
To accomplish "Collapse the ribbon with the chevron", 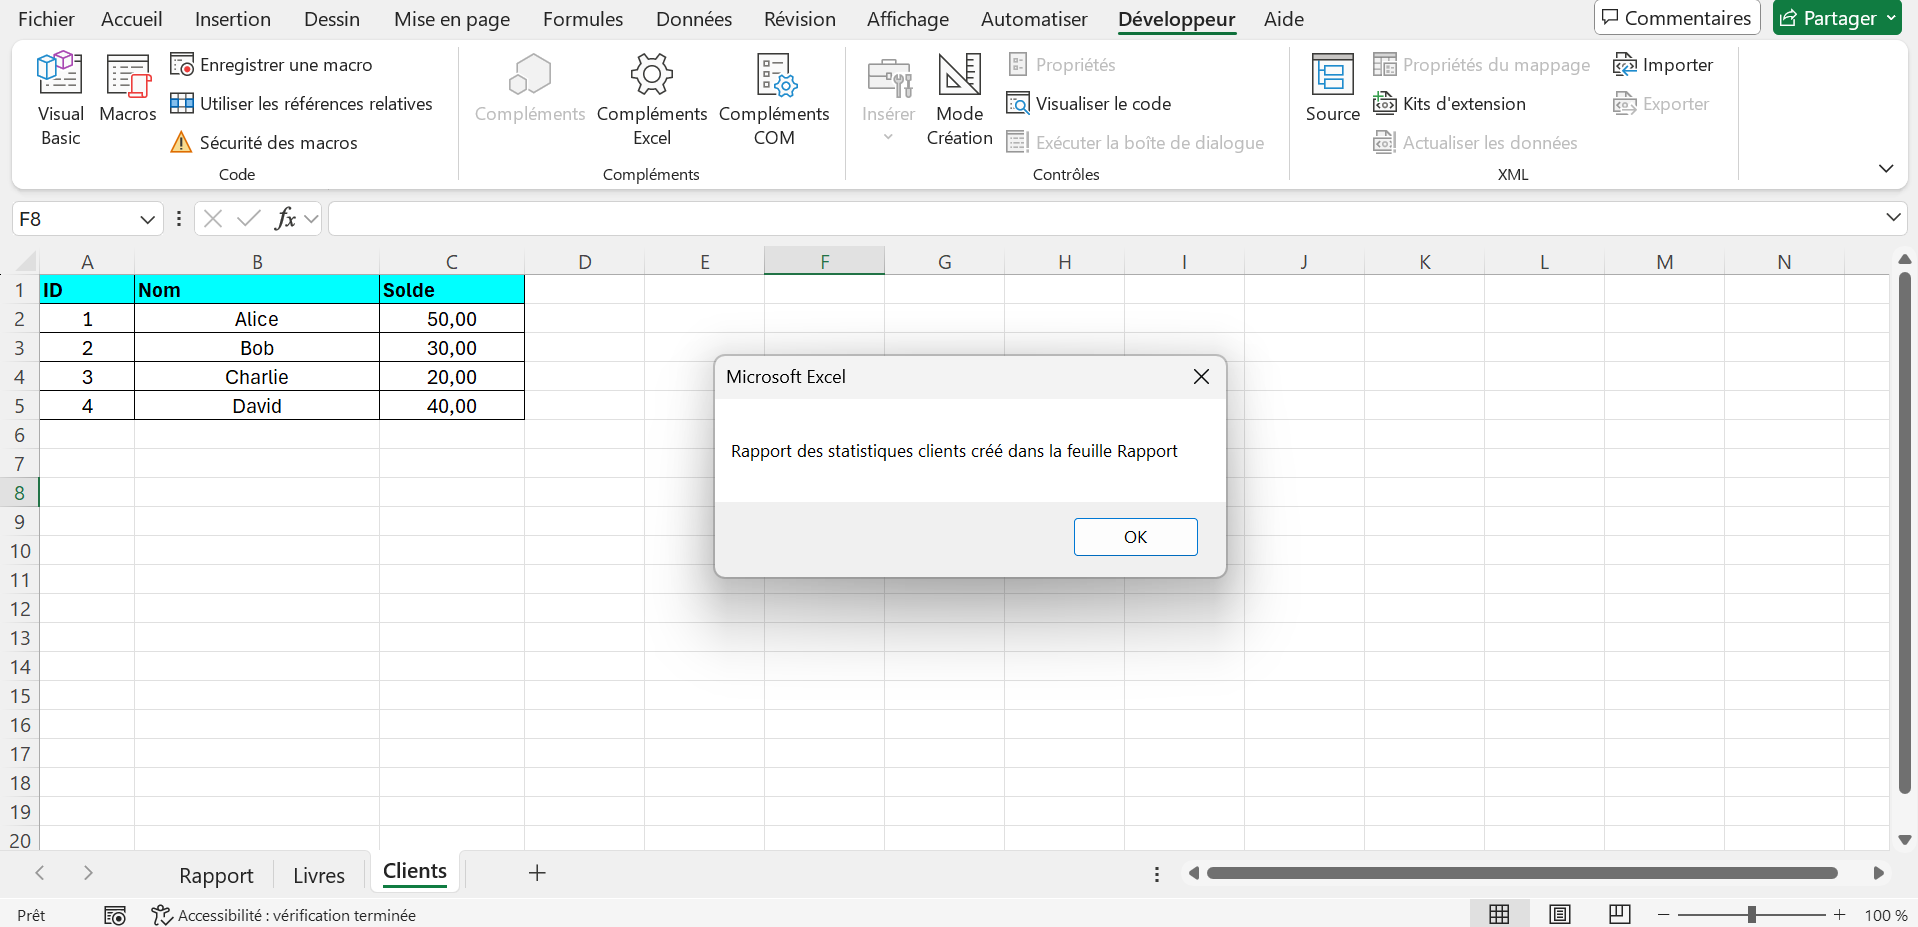I will click(1886, 168).
